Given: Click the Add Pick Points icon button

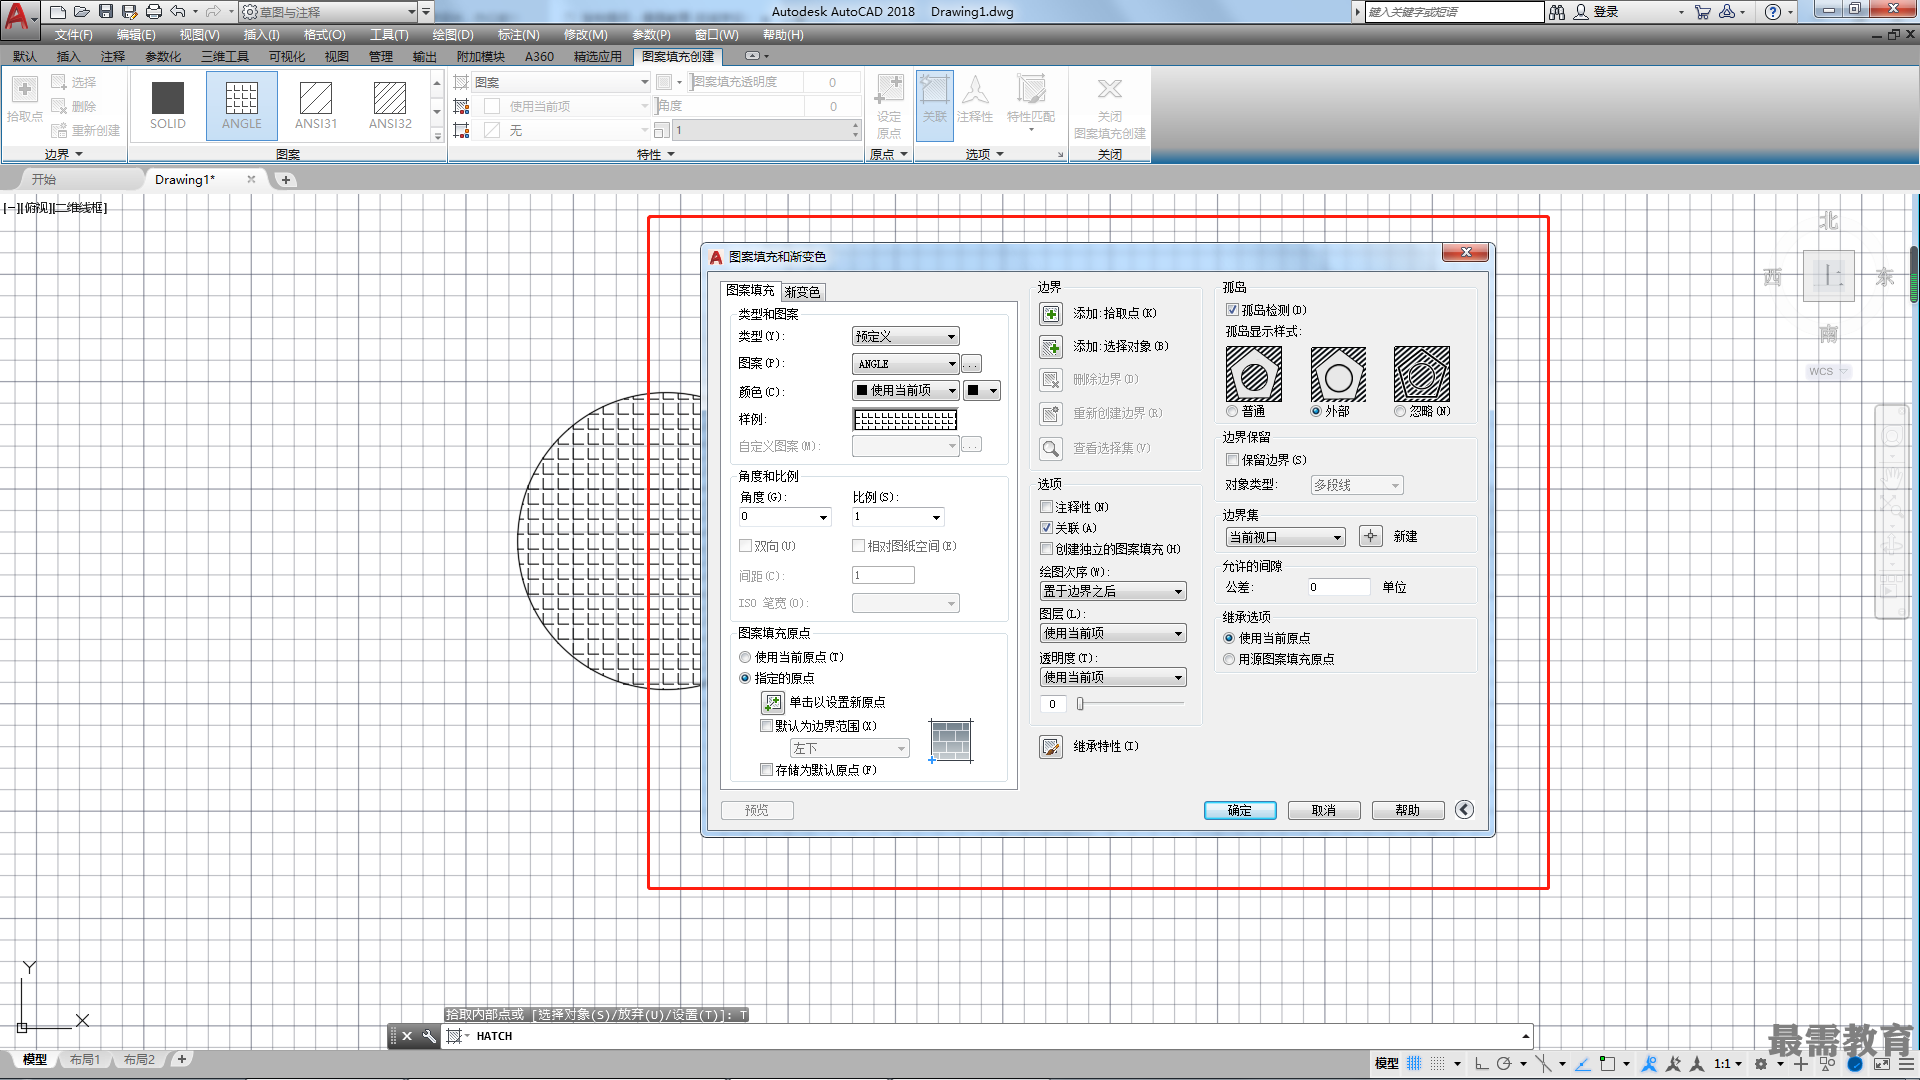Looking at the screenshot, I should point(1050,314).
